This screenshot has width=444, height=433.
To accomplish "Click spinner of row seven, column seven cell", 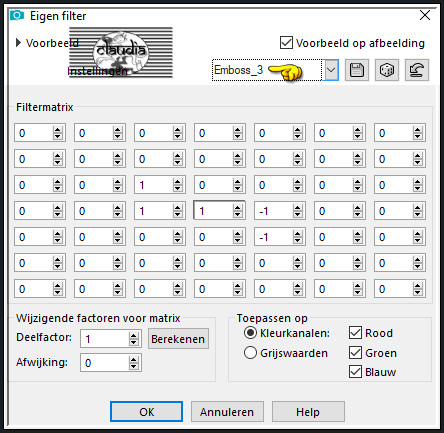I will [418, 289].
